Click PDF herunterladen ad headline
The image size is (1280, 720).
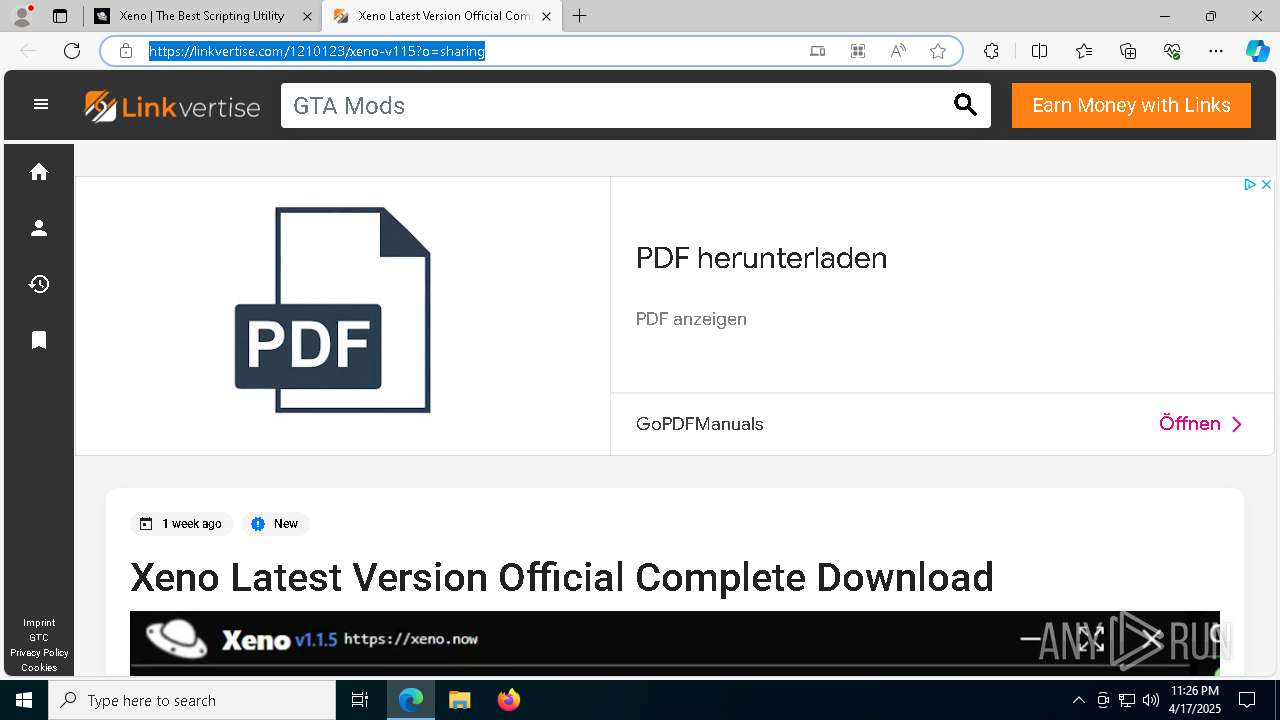(761, 258)
